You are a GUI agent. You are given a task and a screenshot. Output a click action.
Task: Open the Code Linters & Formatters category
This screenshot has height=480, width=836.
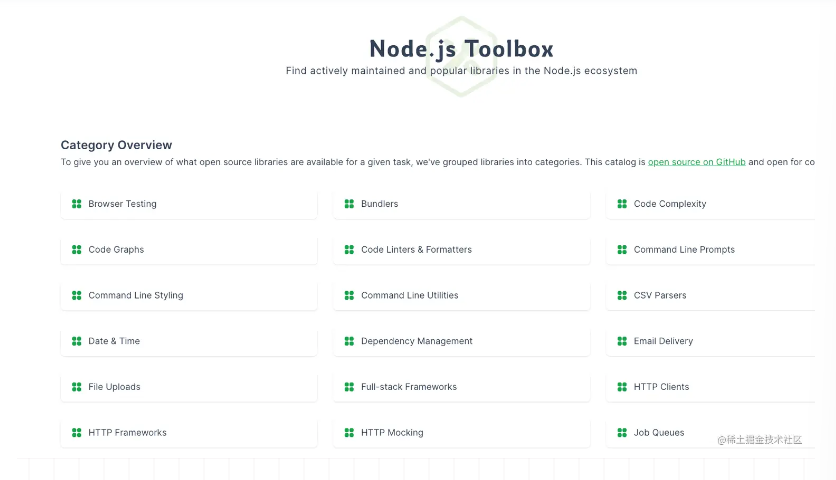pyautogui.click(x=416, y=250)
